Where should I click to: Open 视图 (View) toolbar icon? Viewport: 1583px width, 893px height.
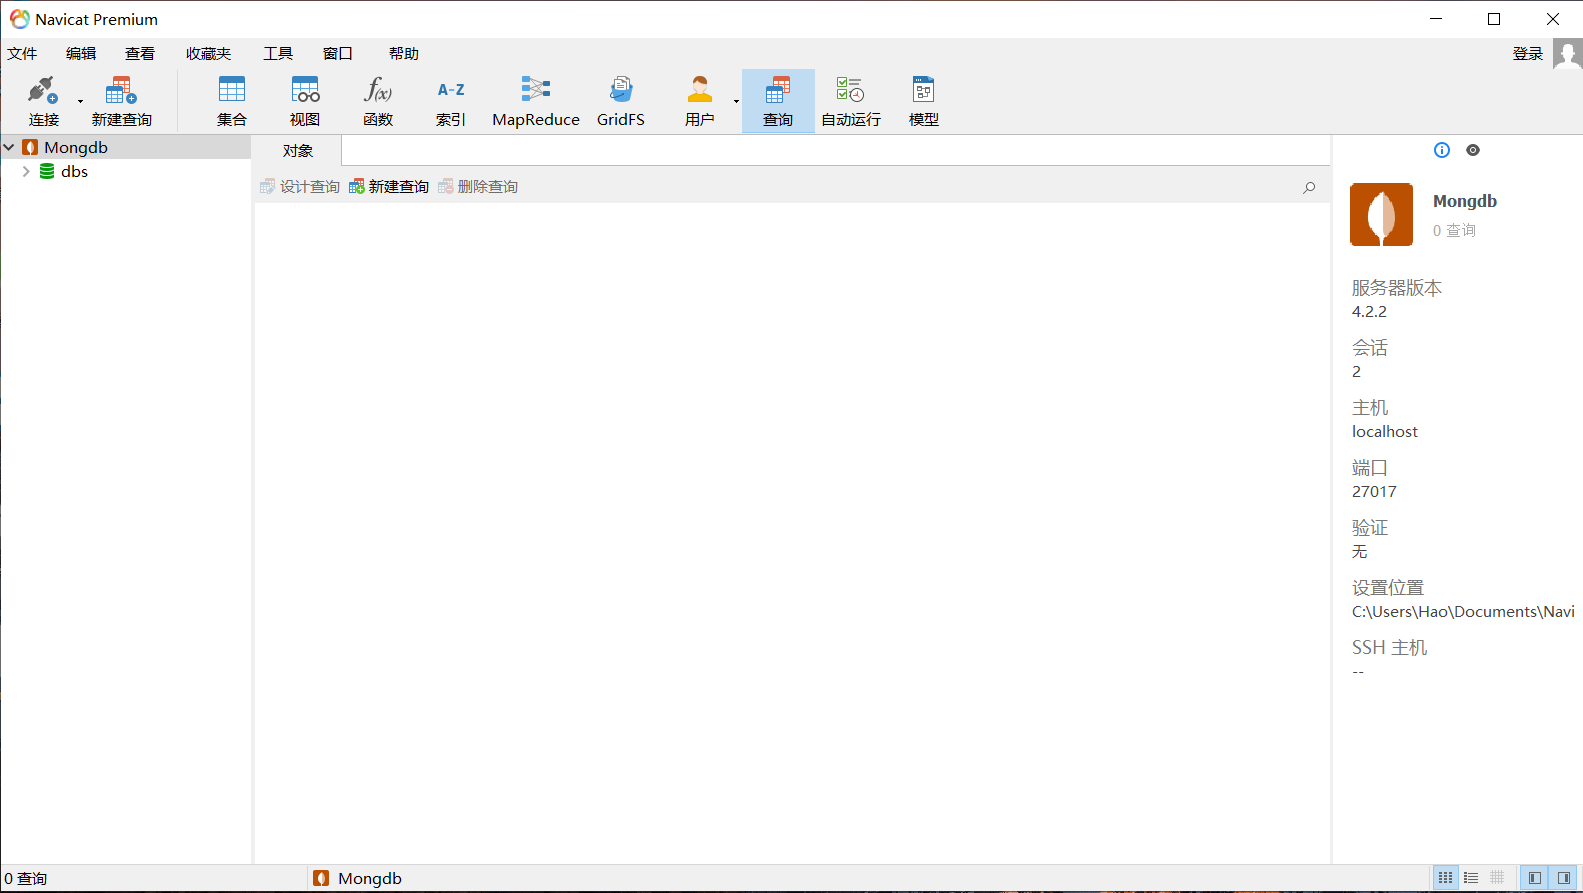[x=305, y=101]
